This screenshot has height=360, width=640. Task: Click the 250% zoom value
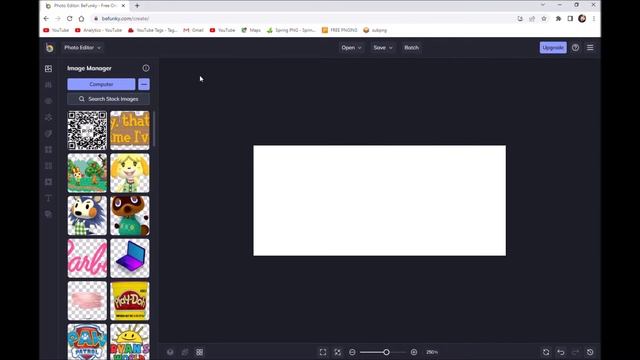(432, 352)
